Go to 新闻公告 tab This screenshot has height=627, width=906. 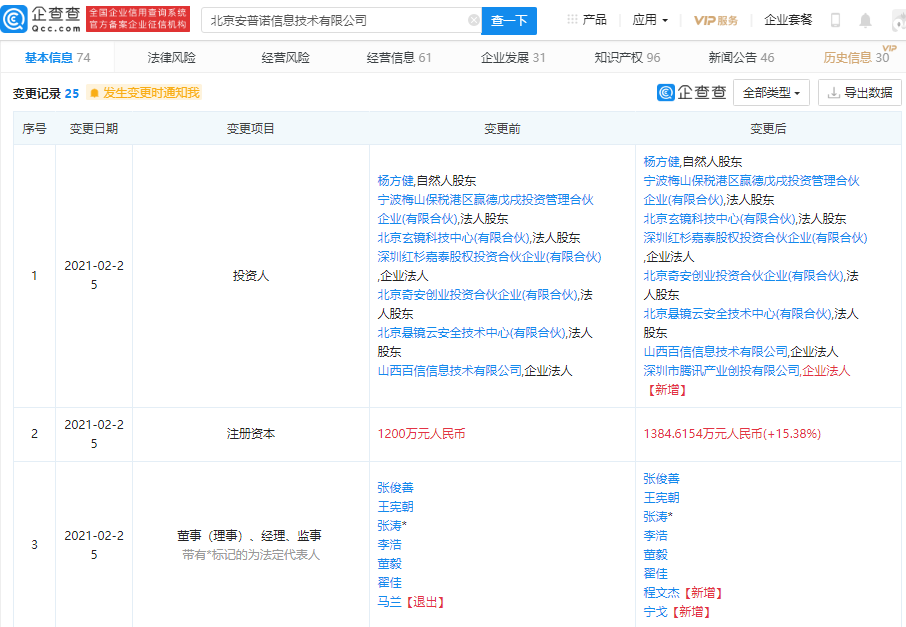(x=741, y=58)
